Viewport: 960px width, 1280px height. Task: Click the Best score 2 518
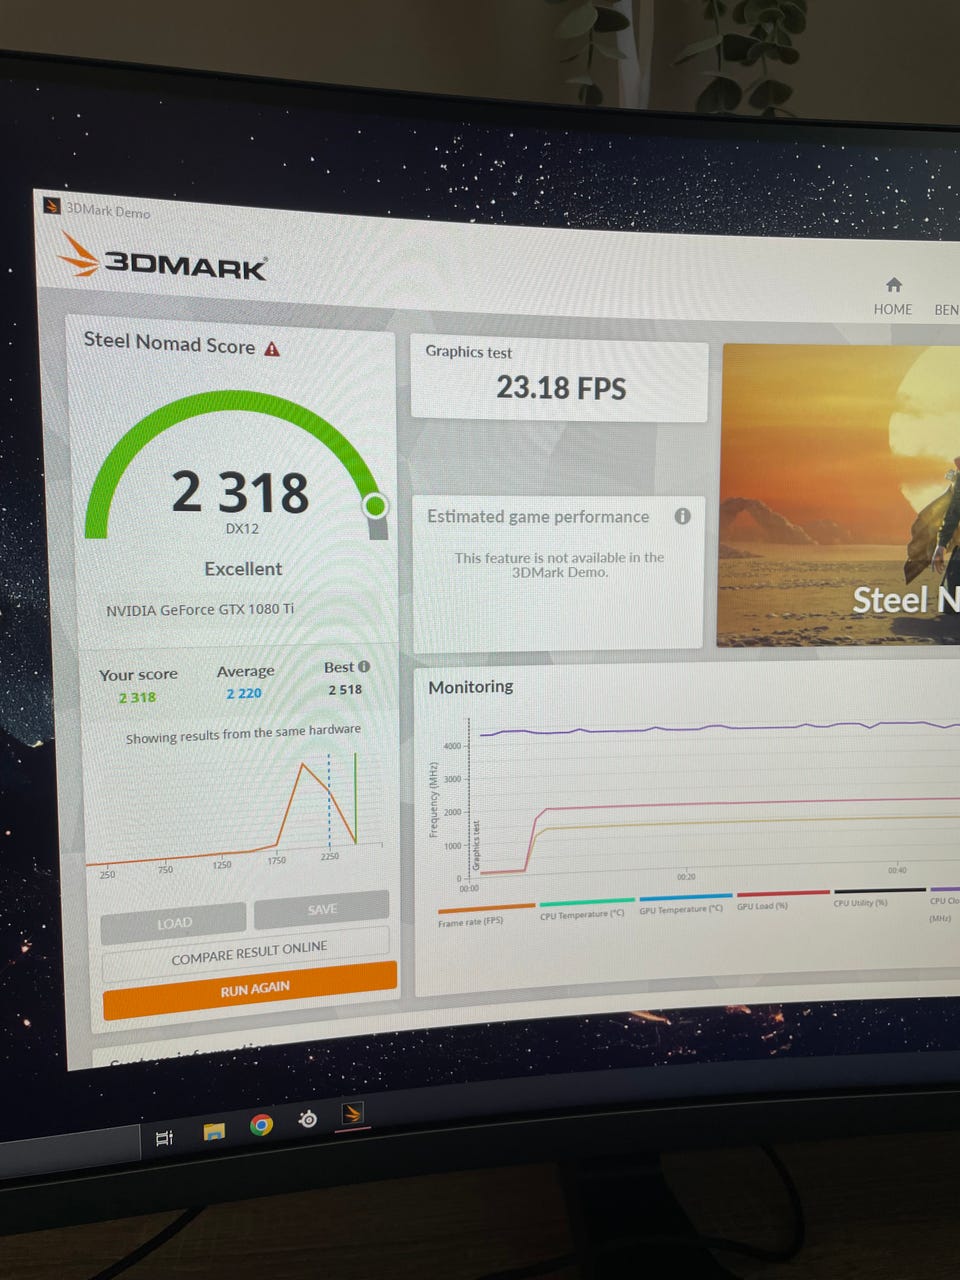tap(345, 689)
